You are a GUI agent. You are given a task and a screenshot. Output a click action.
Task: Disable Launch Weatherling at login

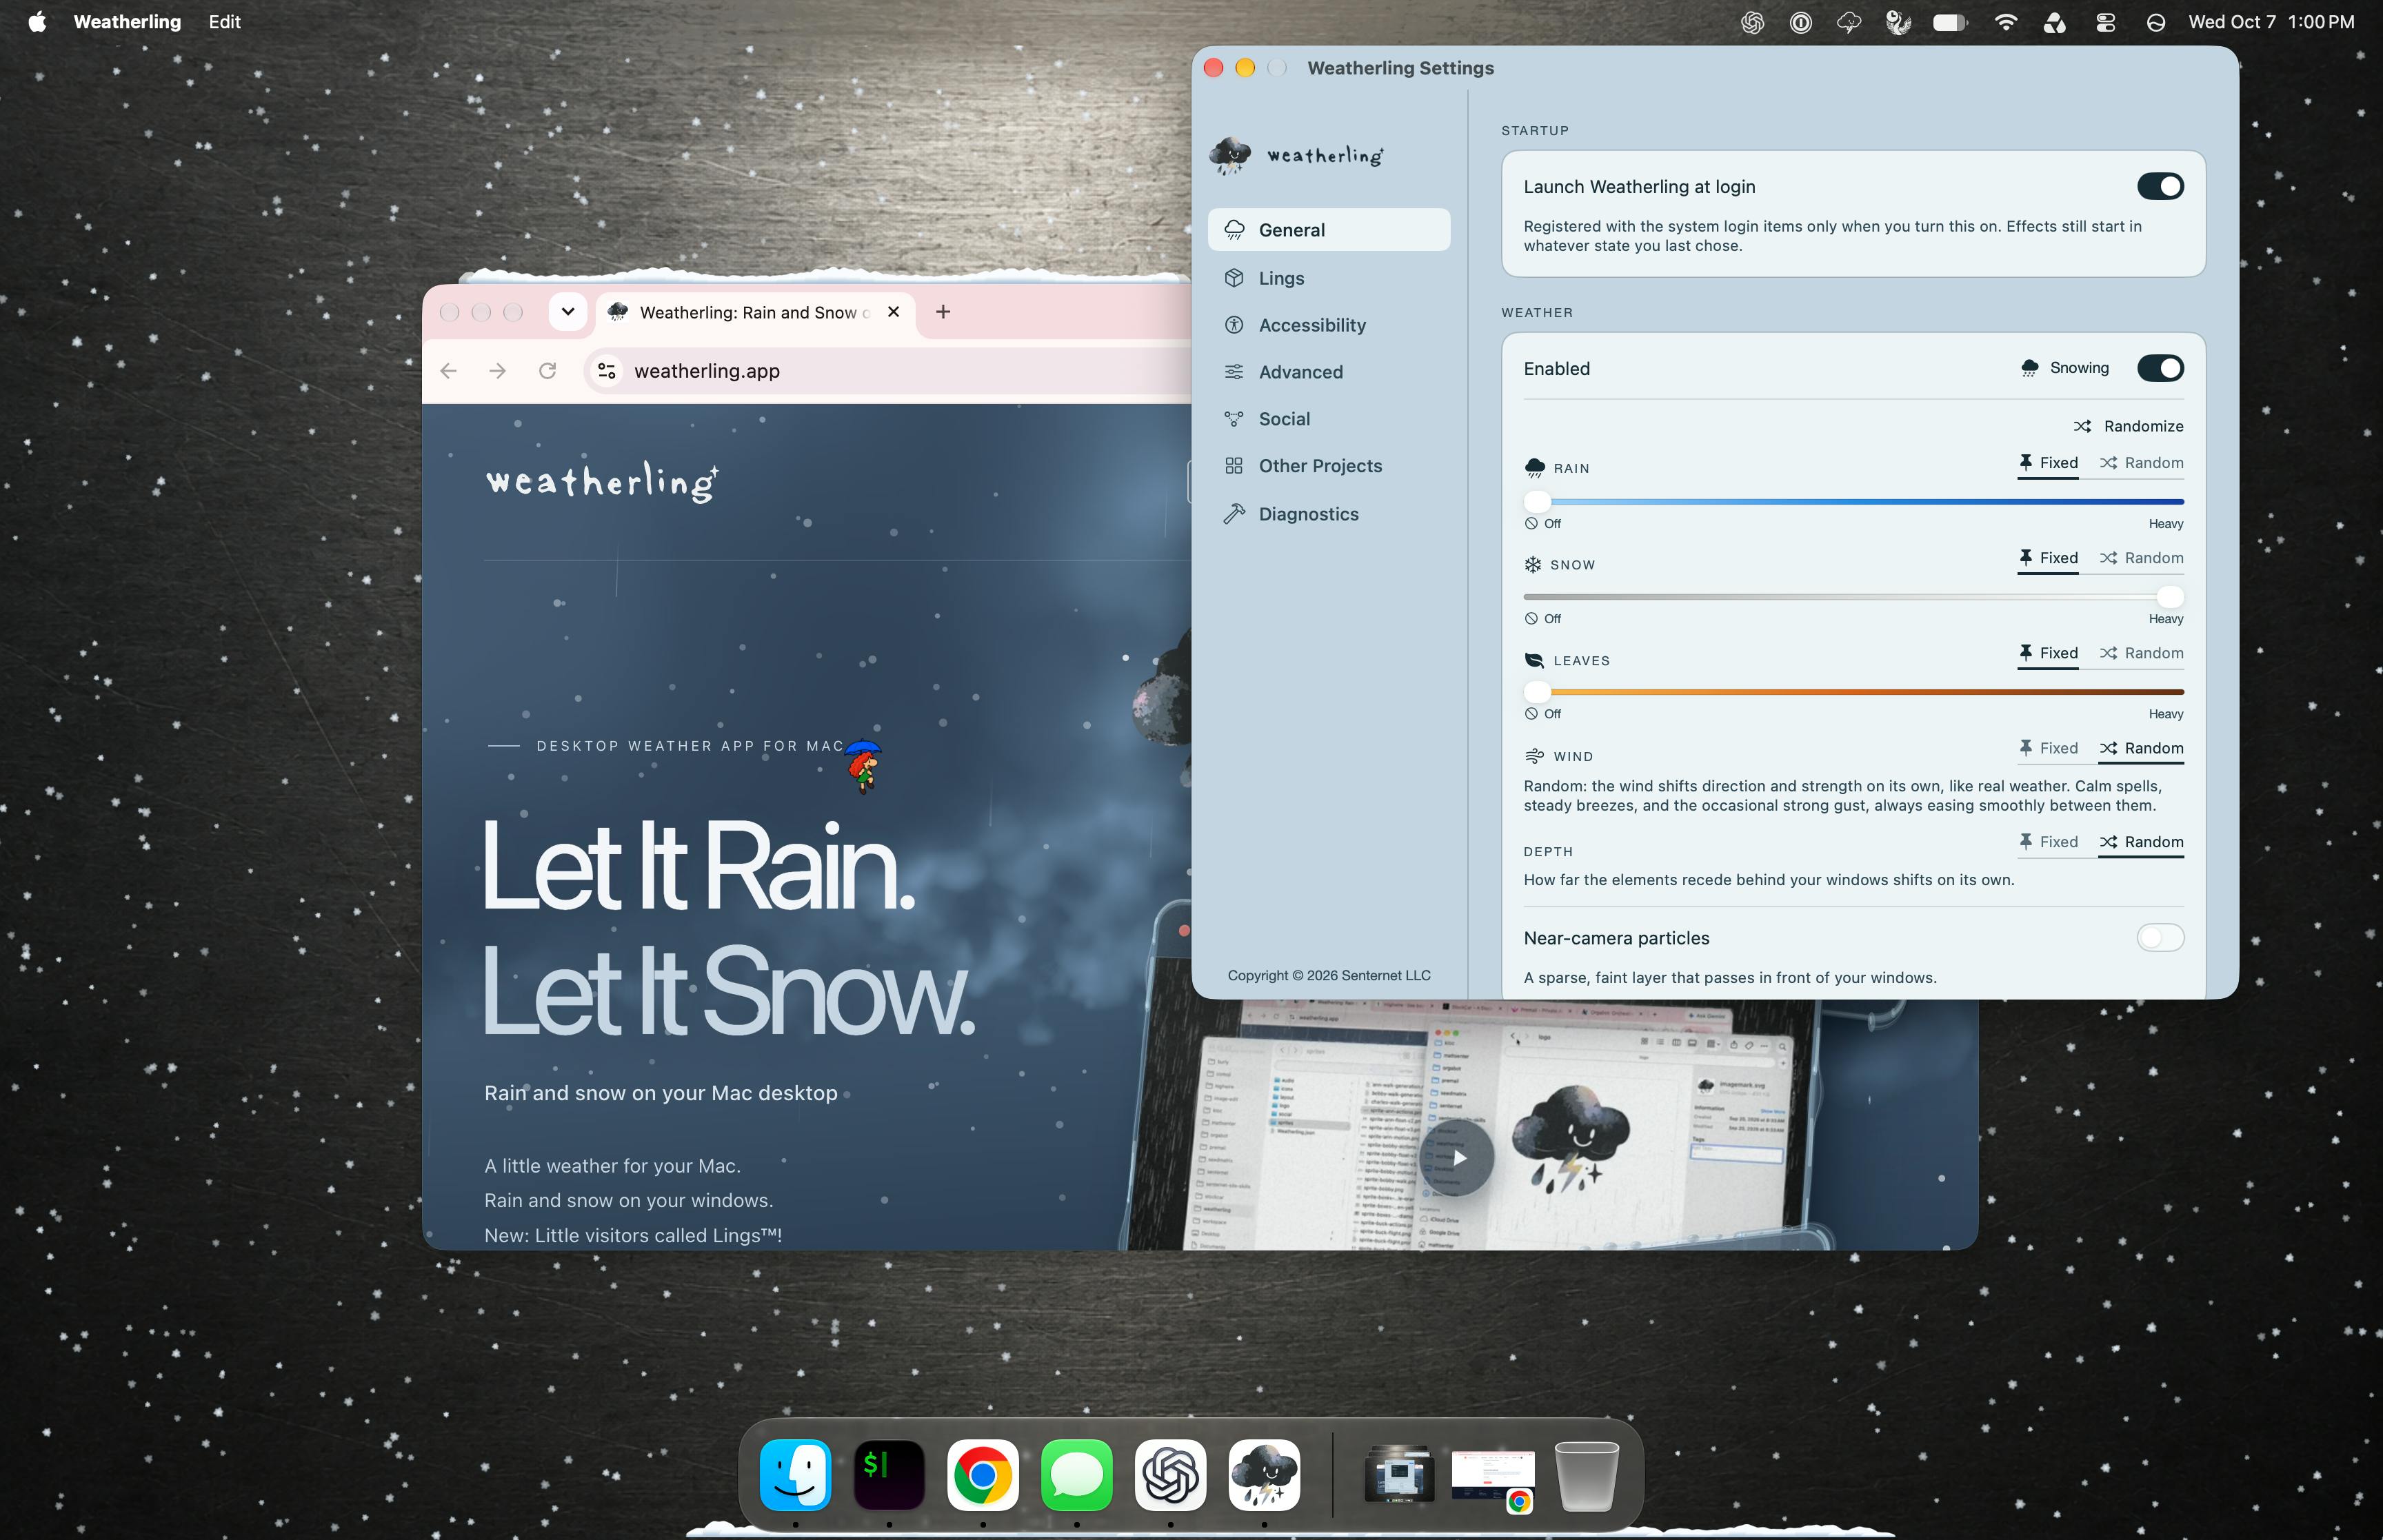click(2160, 186)
